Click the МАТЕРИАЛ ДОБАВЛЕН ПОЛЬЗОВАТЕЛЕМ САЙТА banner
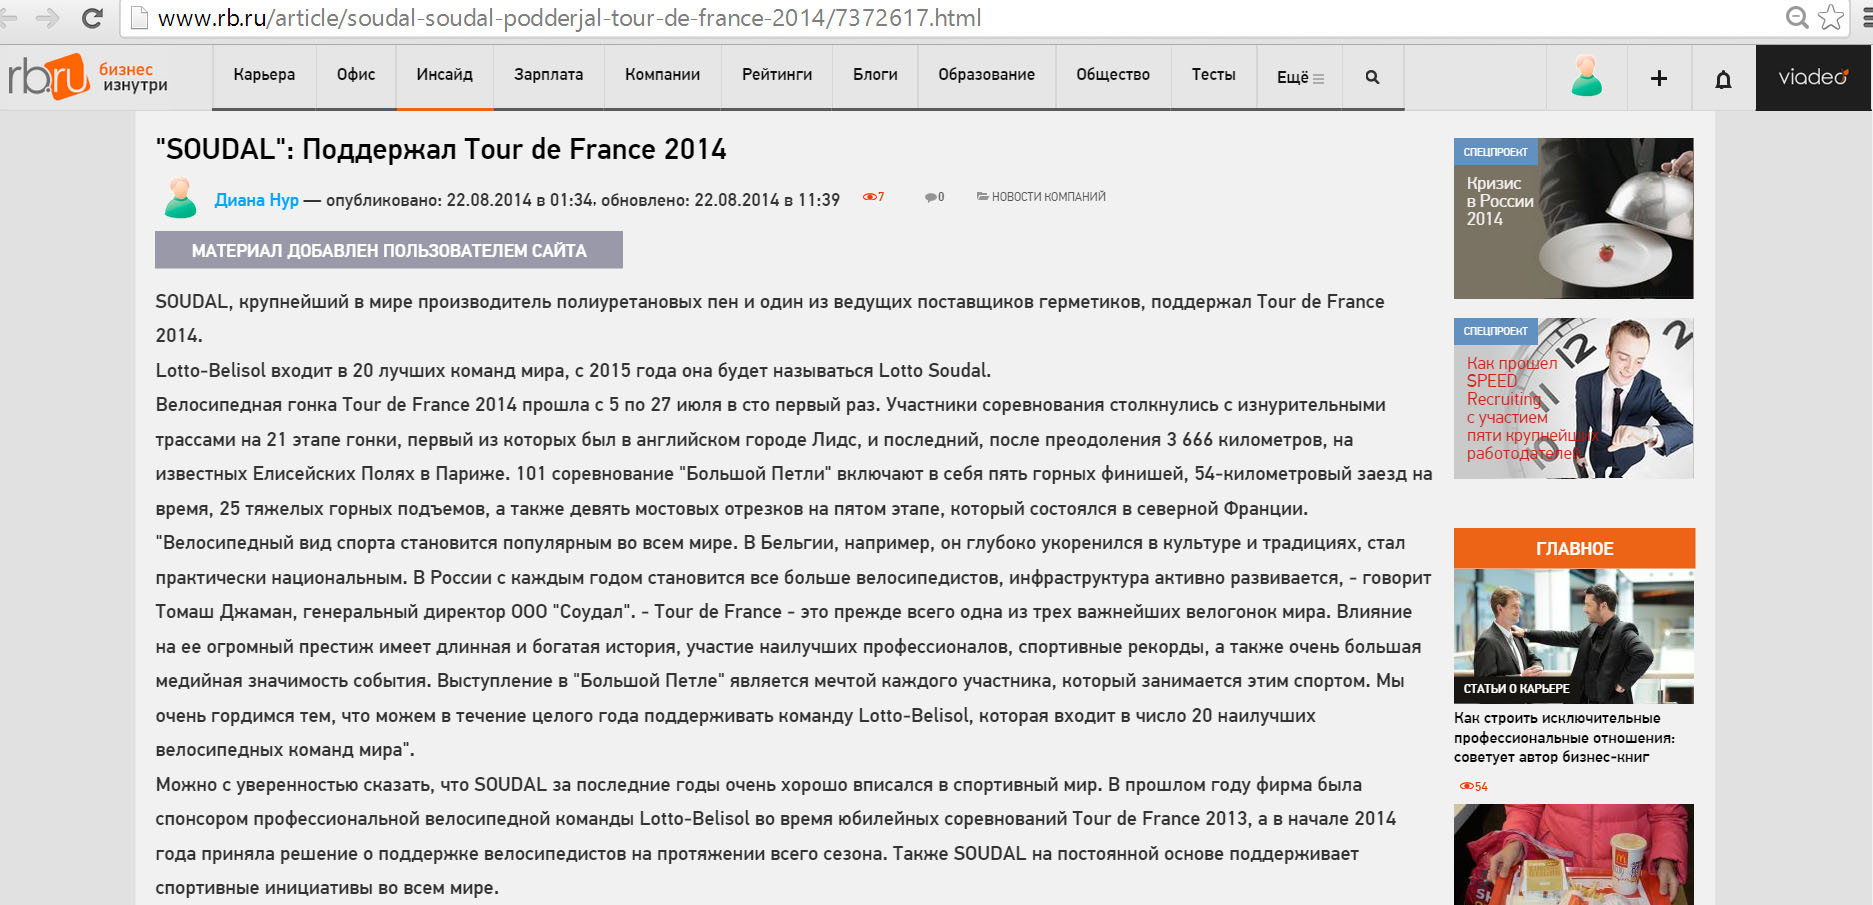This screenshot has width=1873, height=905. click(389, 250)
